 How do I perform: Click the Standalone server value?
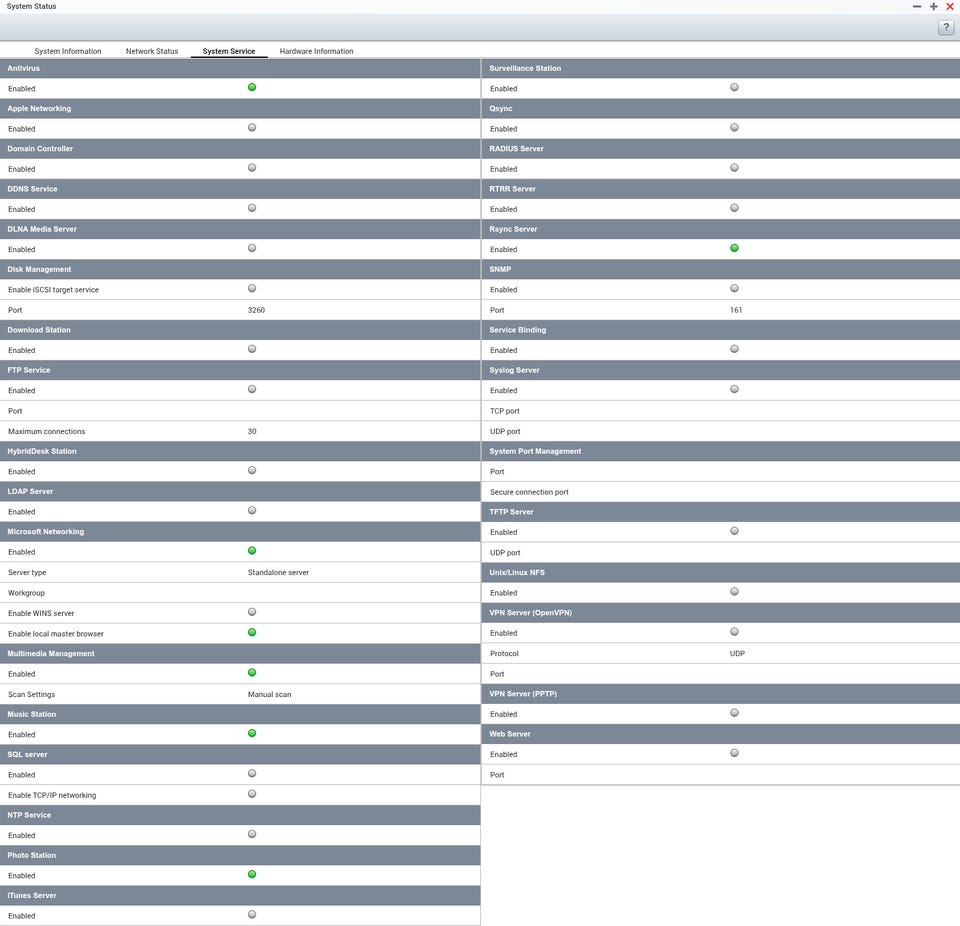tap(279, 573)
